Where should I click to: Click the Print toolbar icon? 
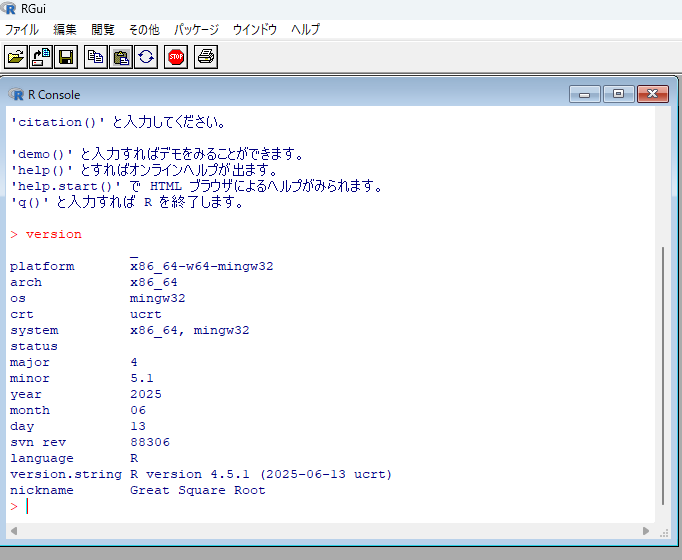click(206, 57)
